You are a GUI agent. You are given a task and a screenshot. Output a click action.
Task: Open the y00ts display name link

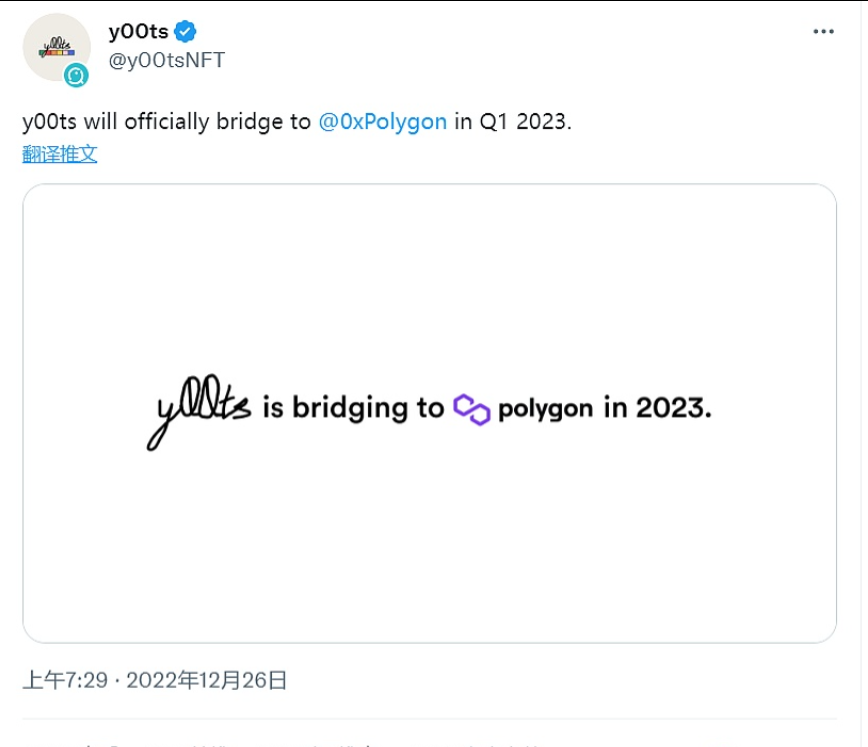(x=138, y=32)
